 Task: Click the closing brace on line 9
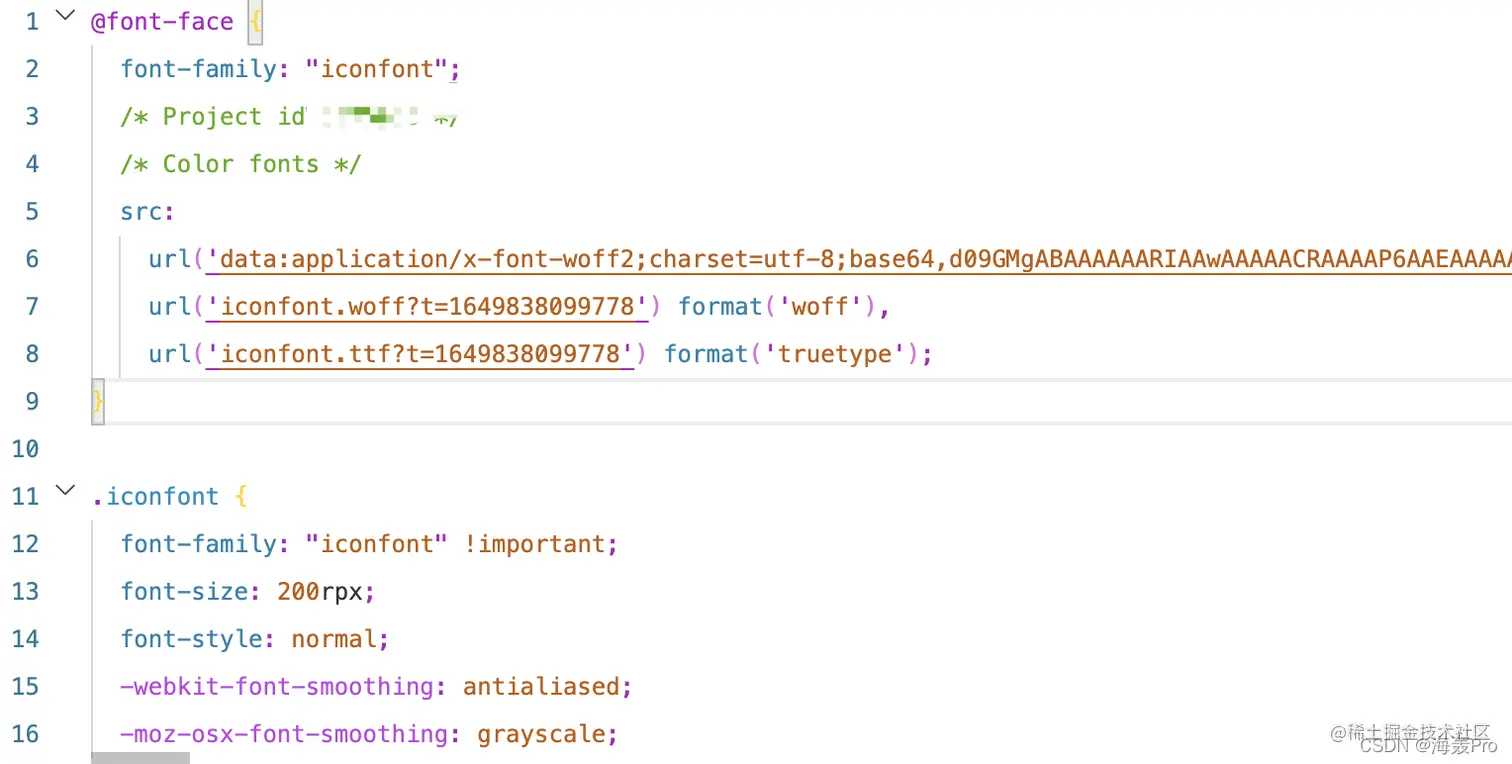[98, 401]
